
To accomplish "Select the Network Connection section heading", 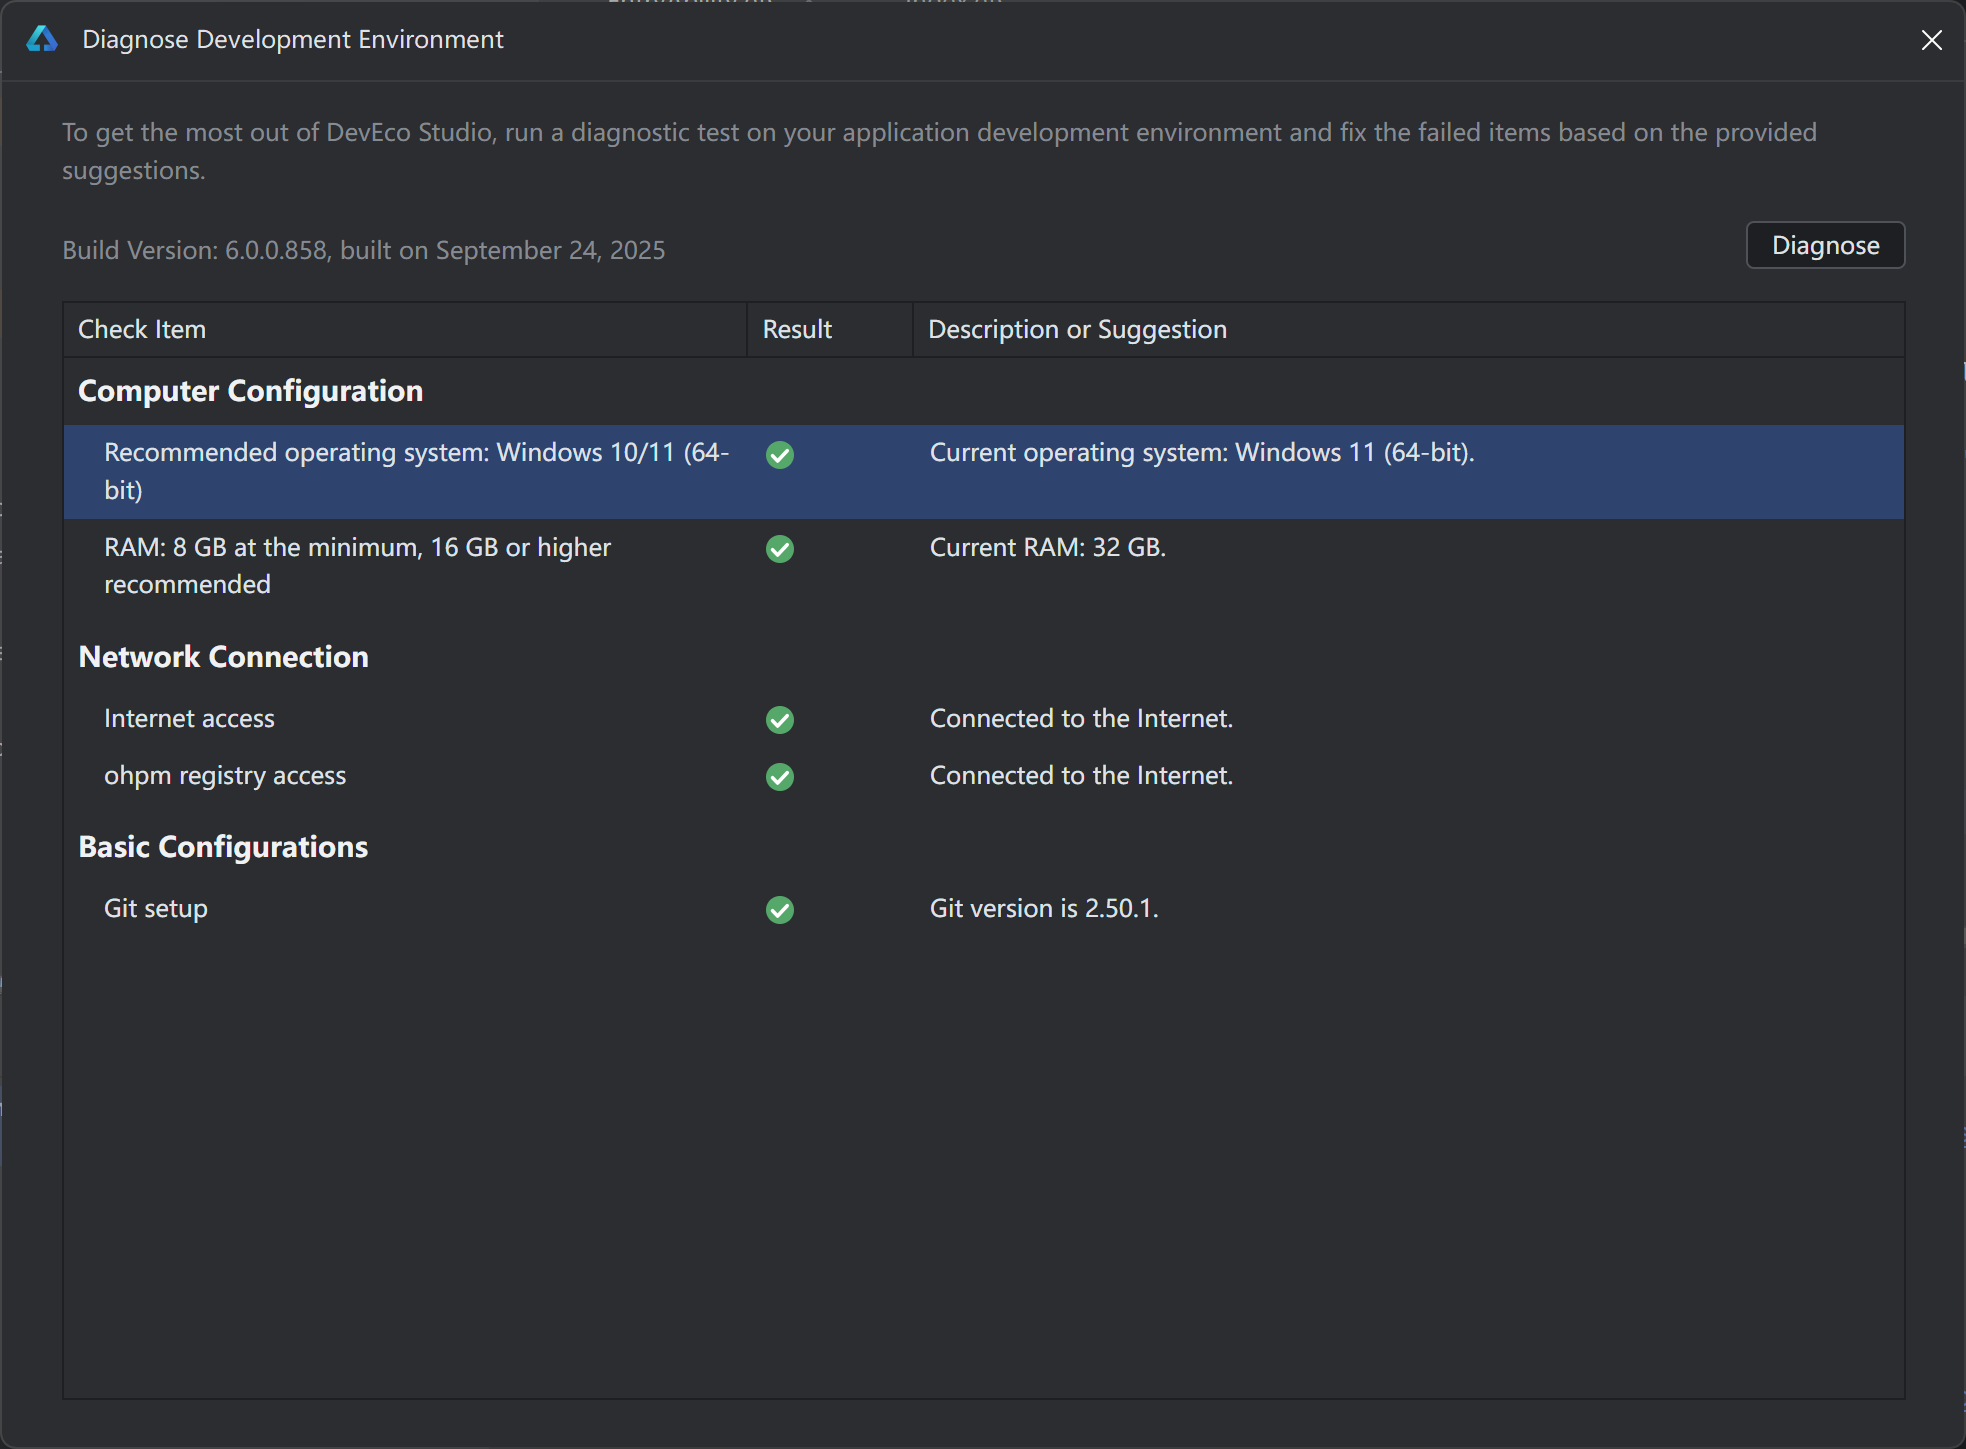I will [x=223, y=657].
